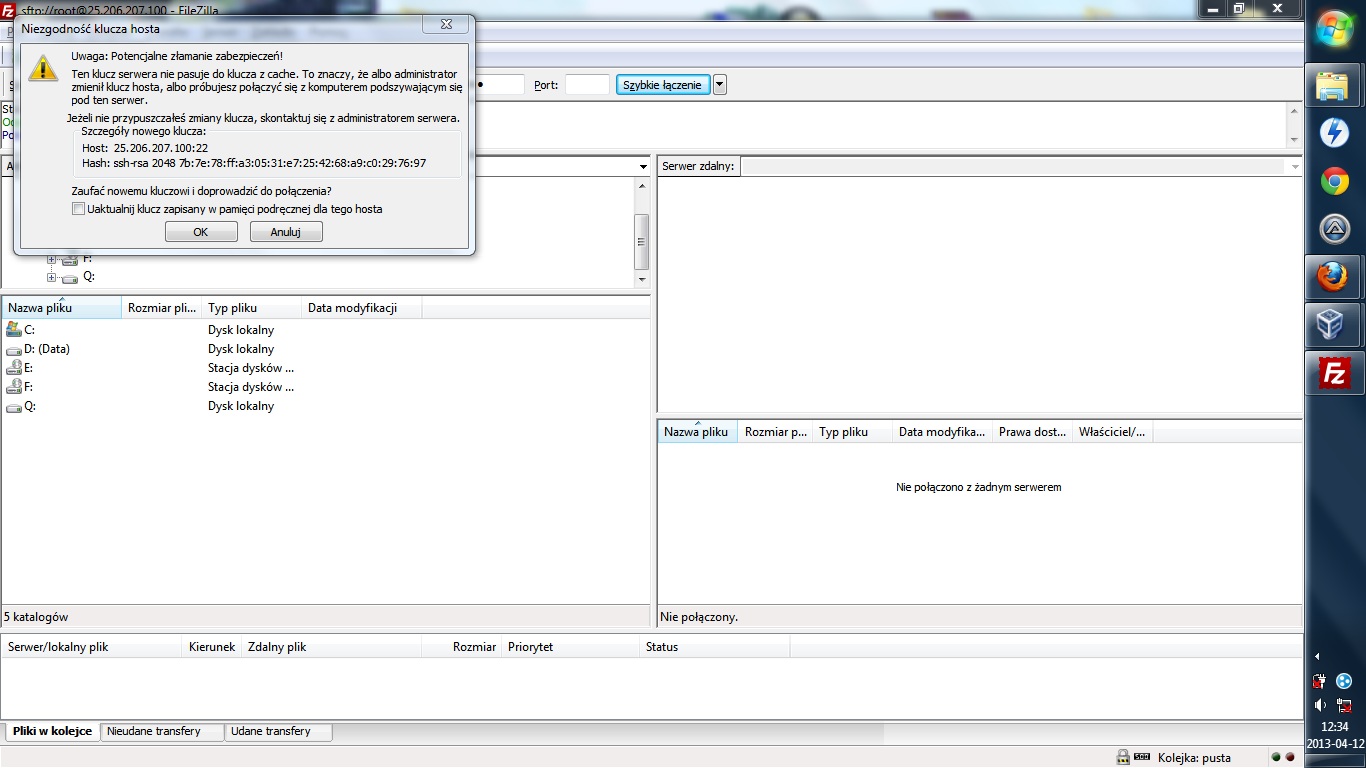
Task: Click the Szybkie łączenie quick connect button
Action: click(x=662, y=85)
